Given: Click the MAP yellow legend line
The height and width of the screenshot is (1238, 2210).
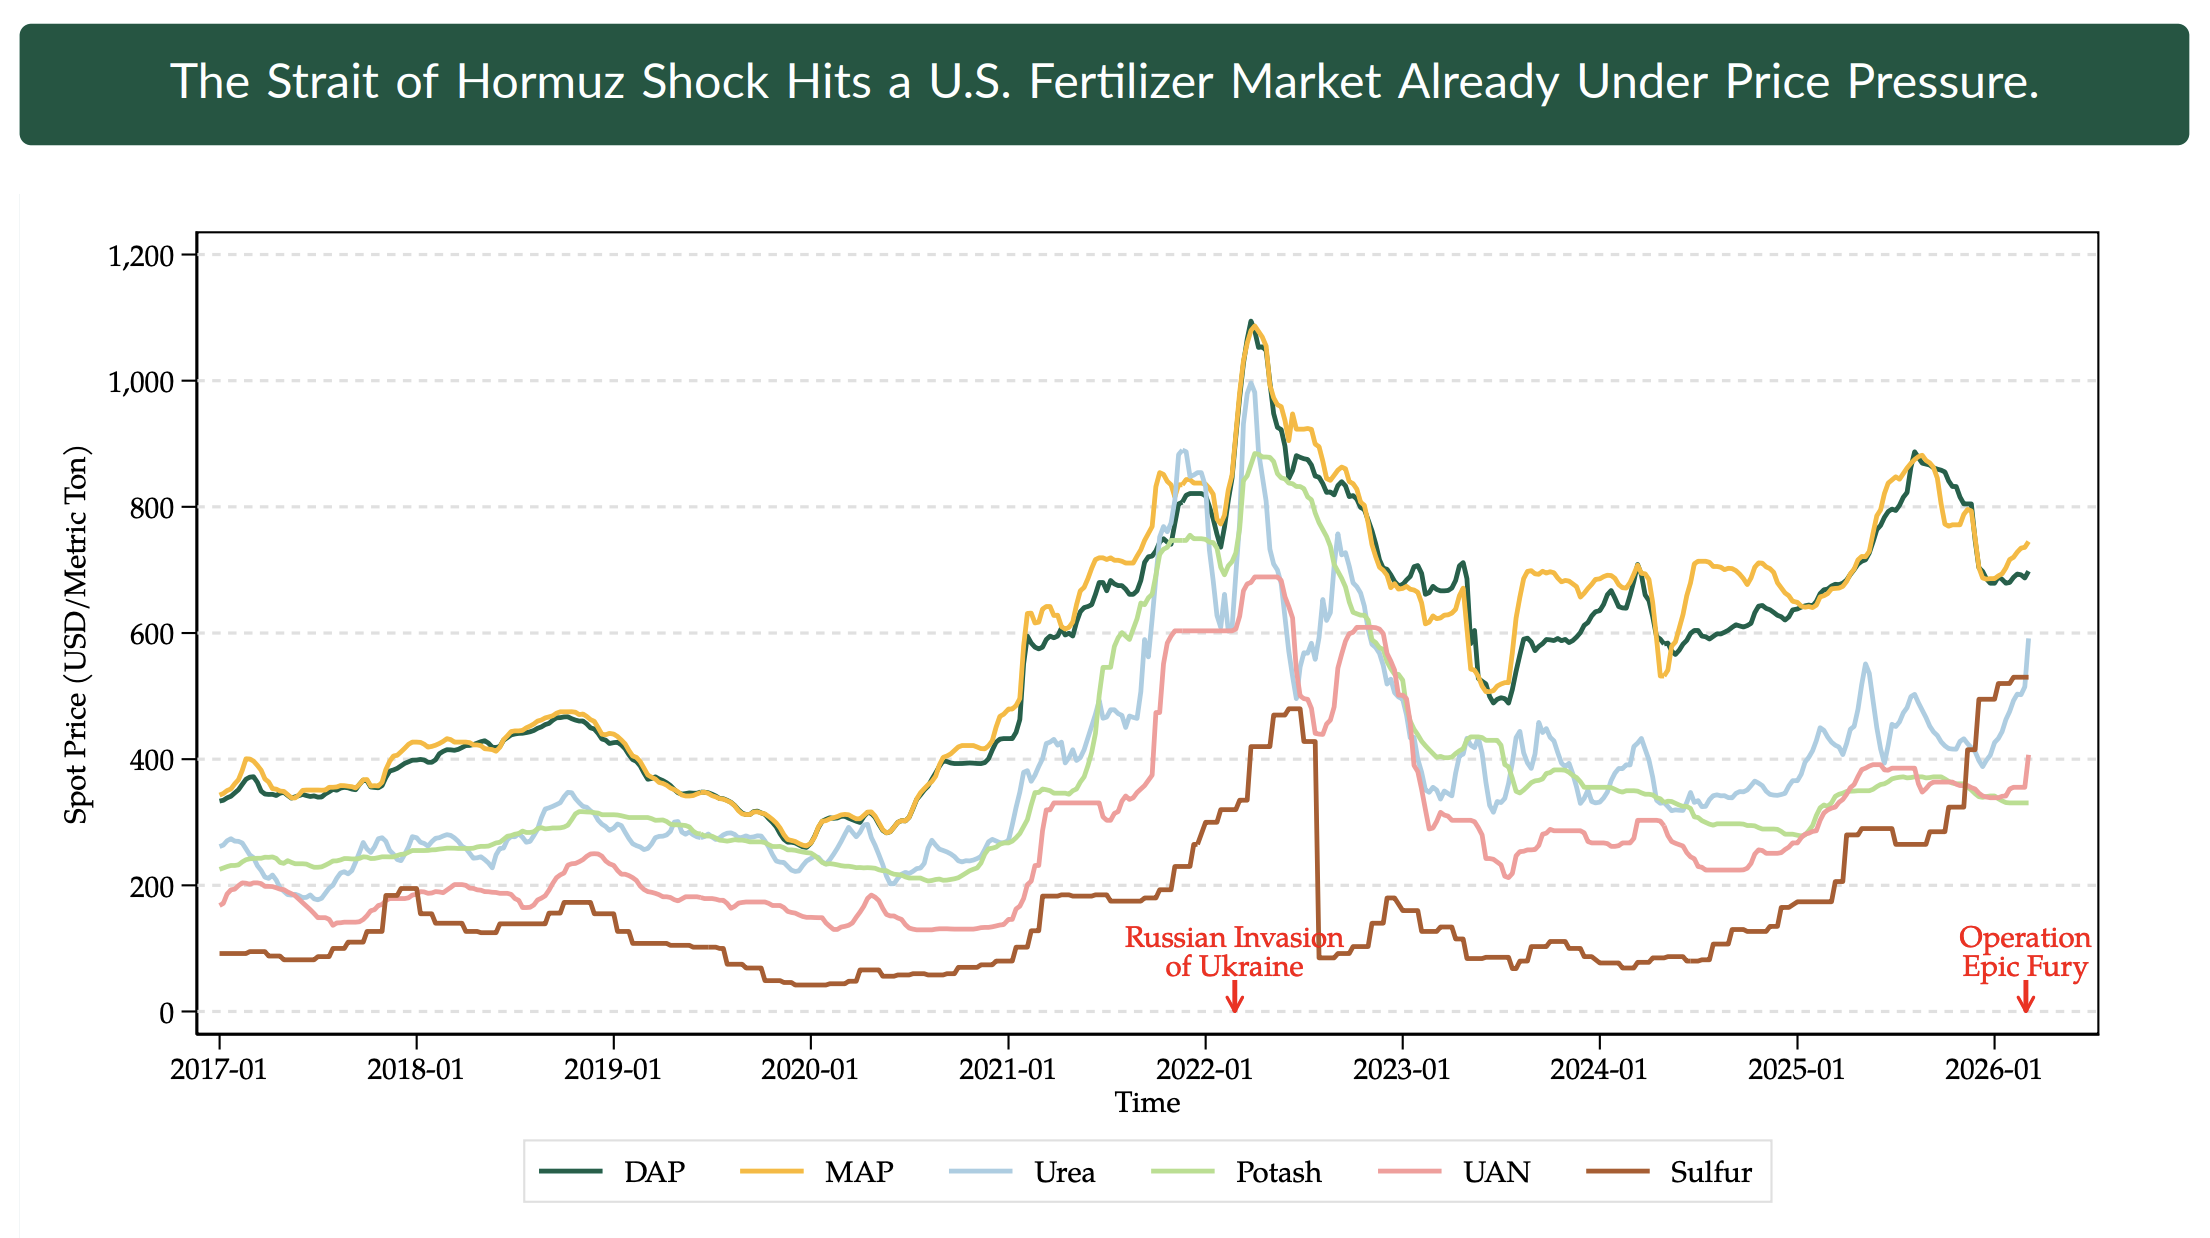Looking at the screenshot, I should 771,1171.
